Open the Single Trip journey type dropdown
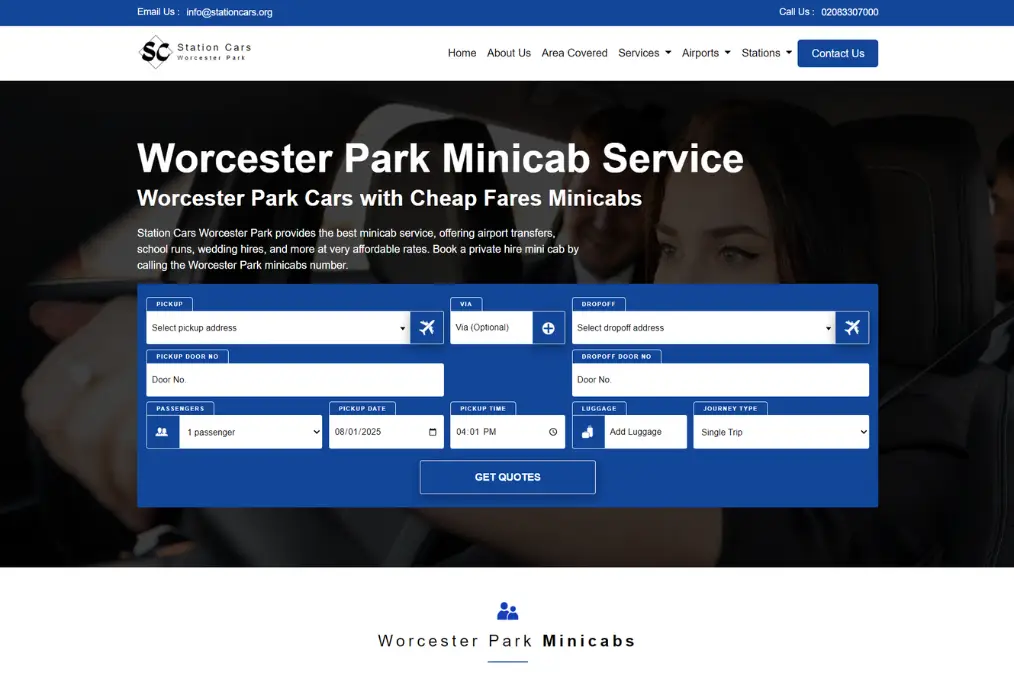 (781, 432)
